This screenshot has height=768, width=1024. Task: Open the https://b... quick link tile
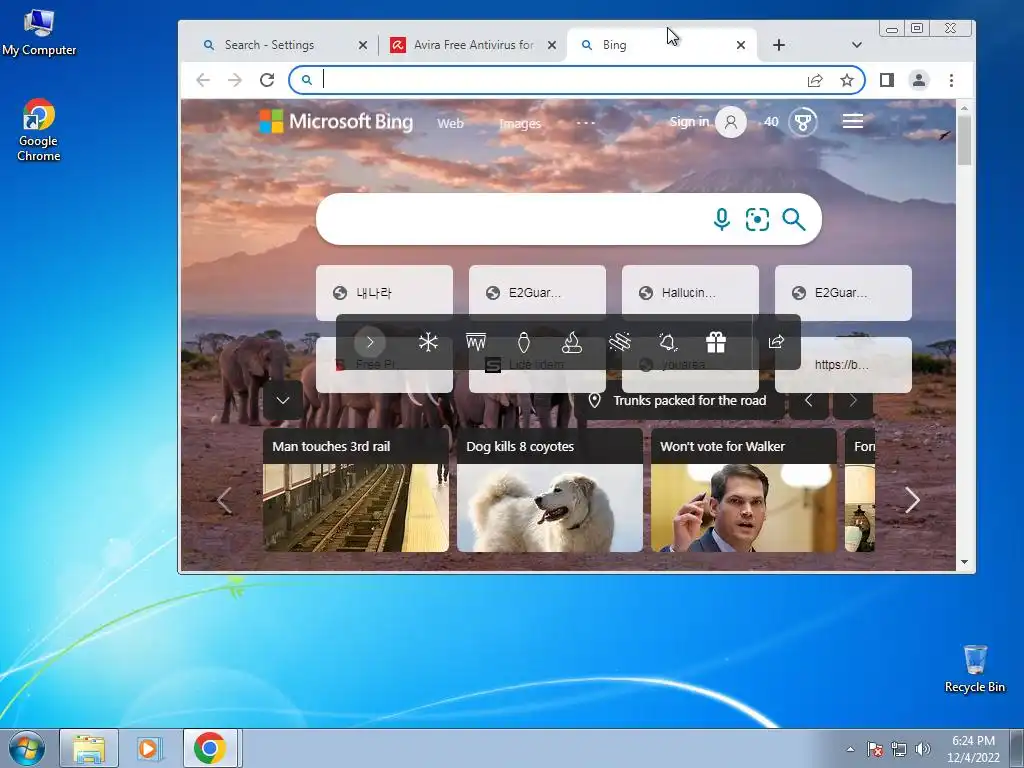click(x=843, y=364)
